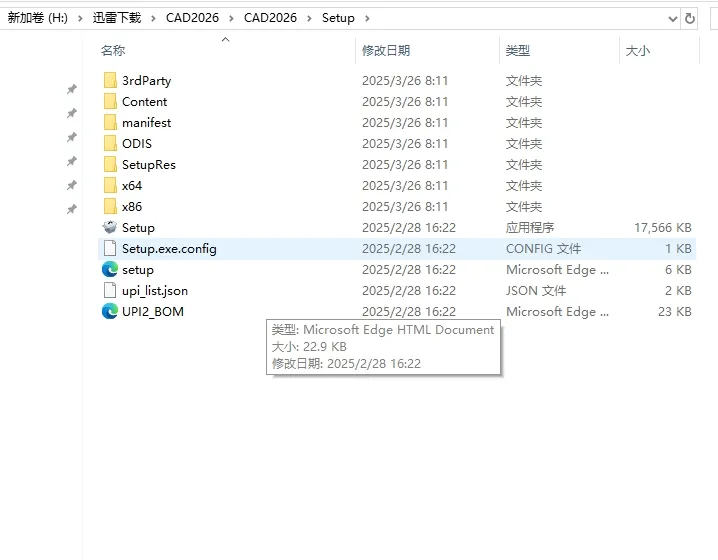The width and height of the screenshot is (718, 560).
Task: Click the 2 KB size value
Action: (678, 291)
